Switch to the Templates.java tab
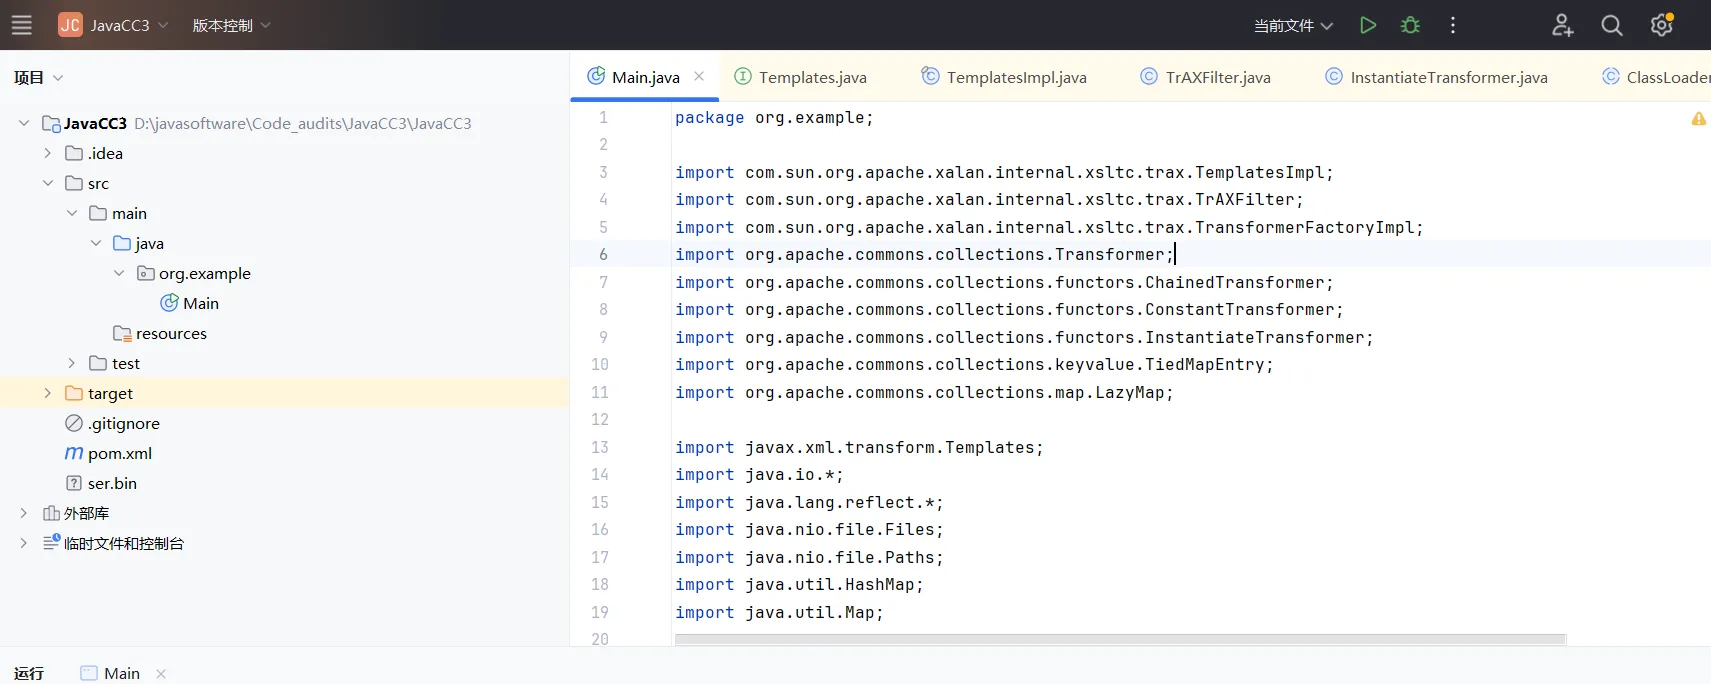Screen dimensions: 1712x684 [800, 77]
